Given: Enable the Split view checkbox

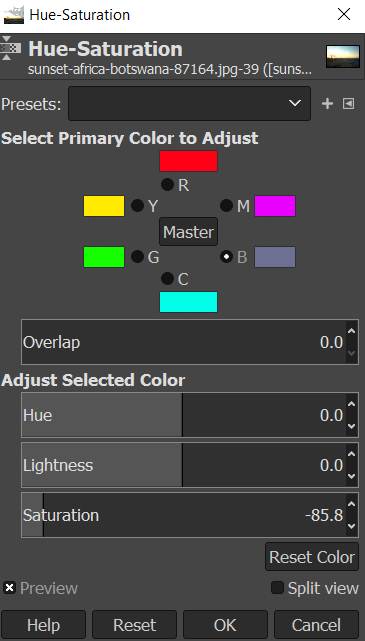Looking at the screenshot, I should point(277,588).
